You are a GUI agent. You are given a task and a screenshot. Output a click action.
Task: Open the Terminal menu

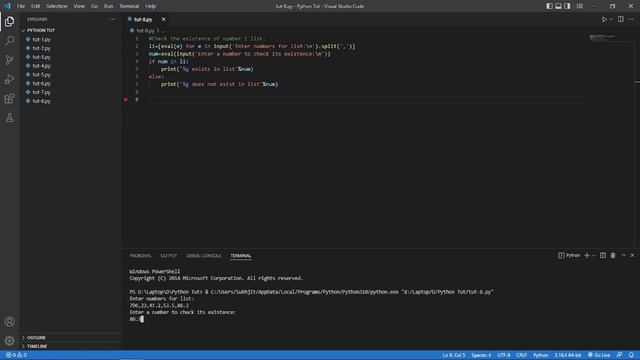[129, 6]
